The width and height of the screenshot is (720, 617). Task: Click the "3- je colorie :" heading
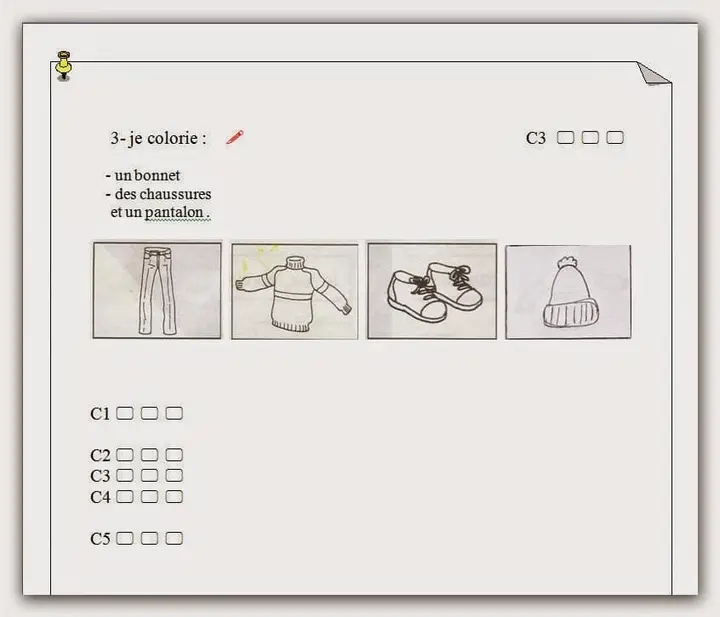tap(158, 139)
